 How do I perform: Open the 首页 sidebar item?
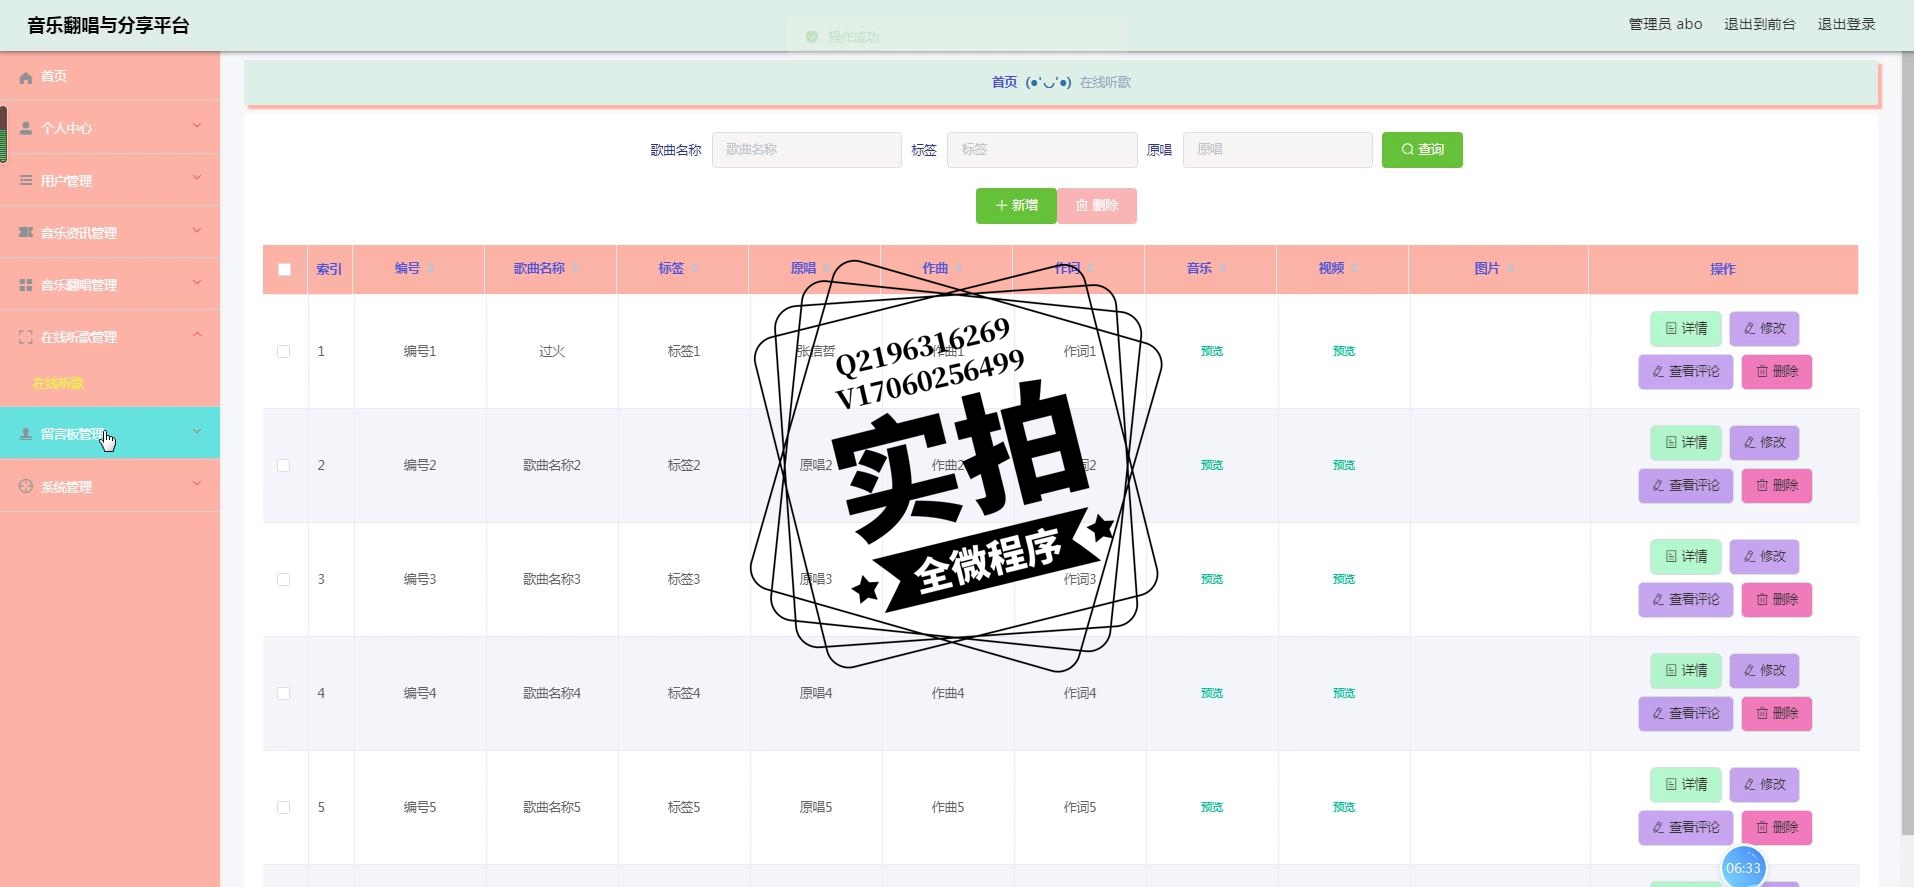pyautogui.click(x=110, y=76)
